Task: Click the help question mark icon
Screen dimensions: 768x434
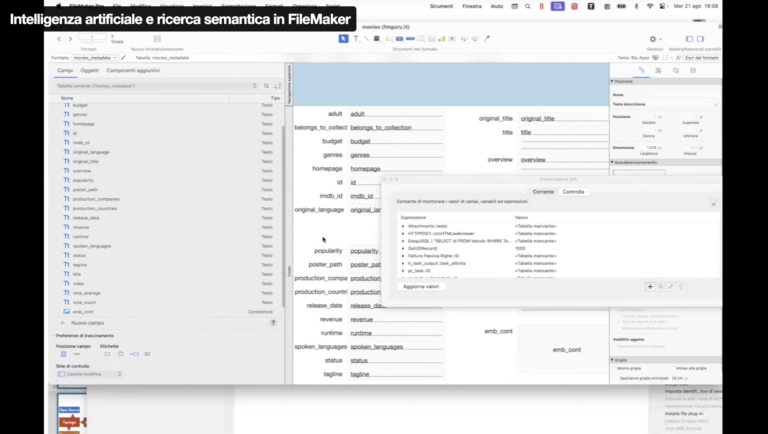Action: tap(273, 323)
